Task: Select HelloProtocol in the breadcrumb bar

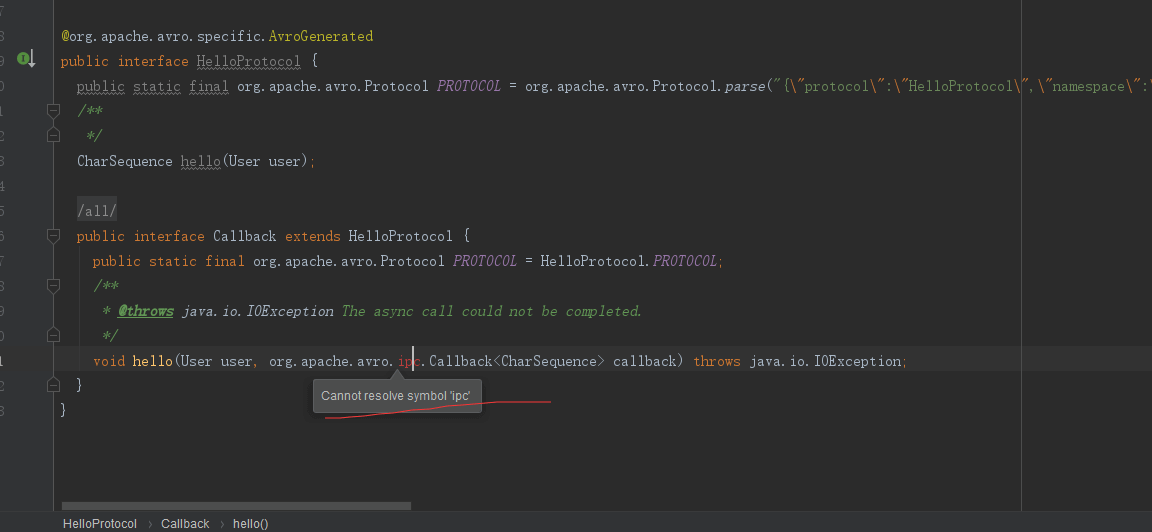Action: pyautogui.click(x=99, y=523)
